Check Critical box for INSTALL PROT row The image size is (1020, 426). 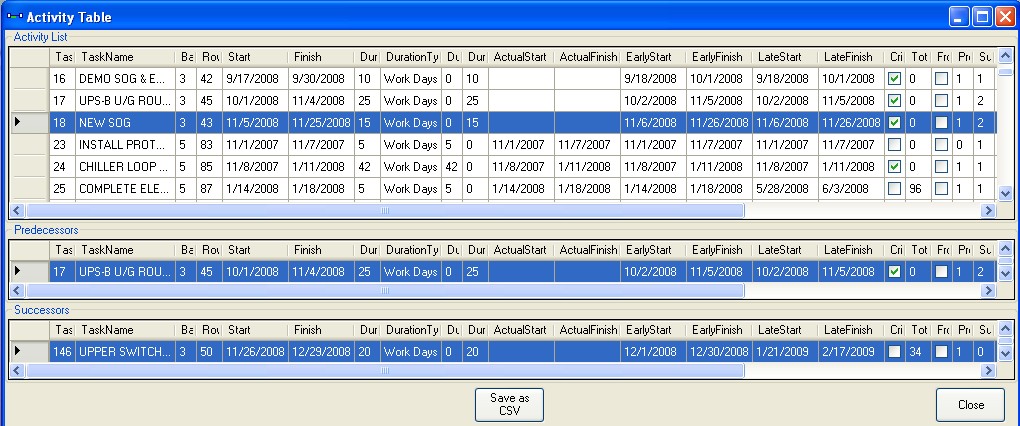pyautogui.click(x=895, y=144)
